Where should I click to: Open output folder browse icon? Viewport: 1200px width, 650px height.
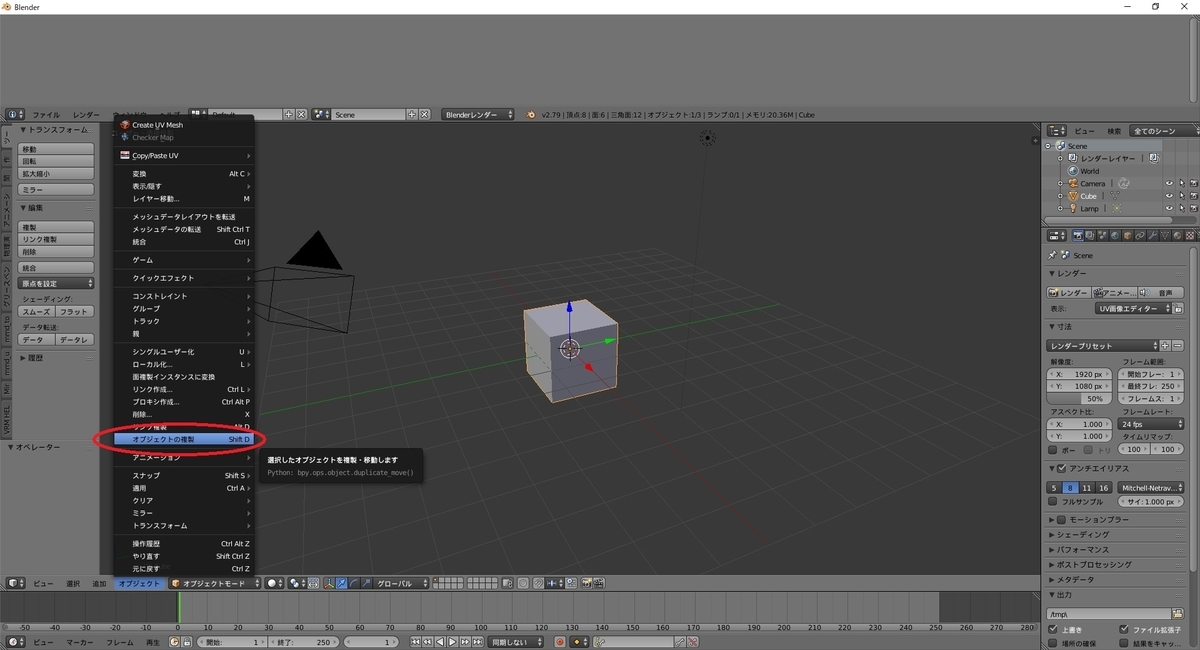coord(1178,613)
